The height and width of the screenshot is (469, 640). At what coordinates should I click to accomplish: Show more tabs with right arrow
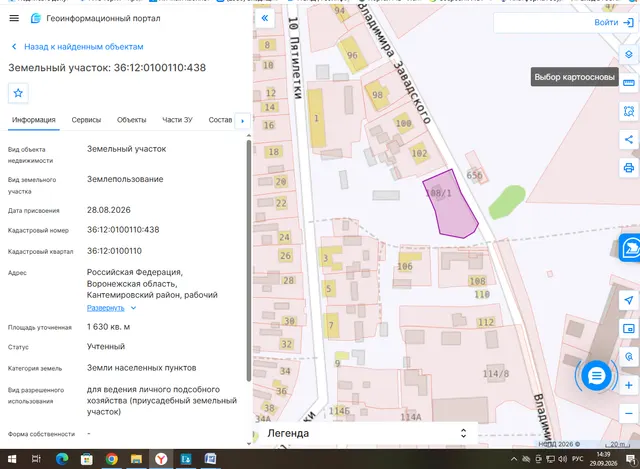[242, 121]
